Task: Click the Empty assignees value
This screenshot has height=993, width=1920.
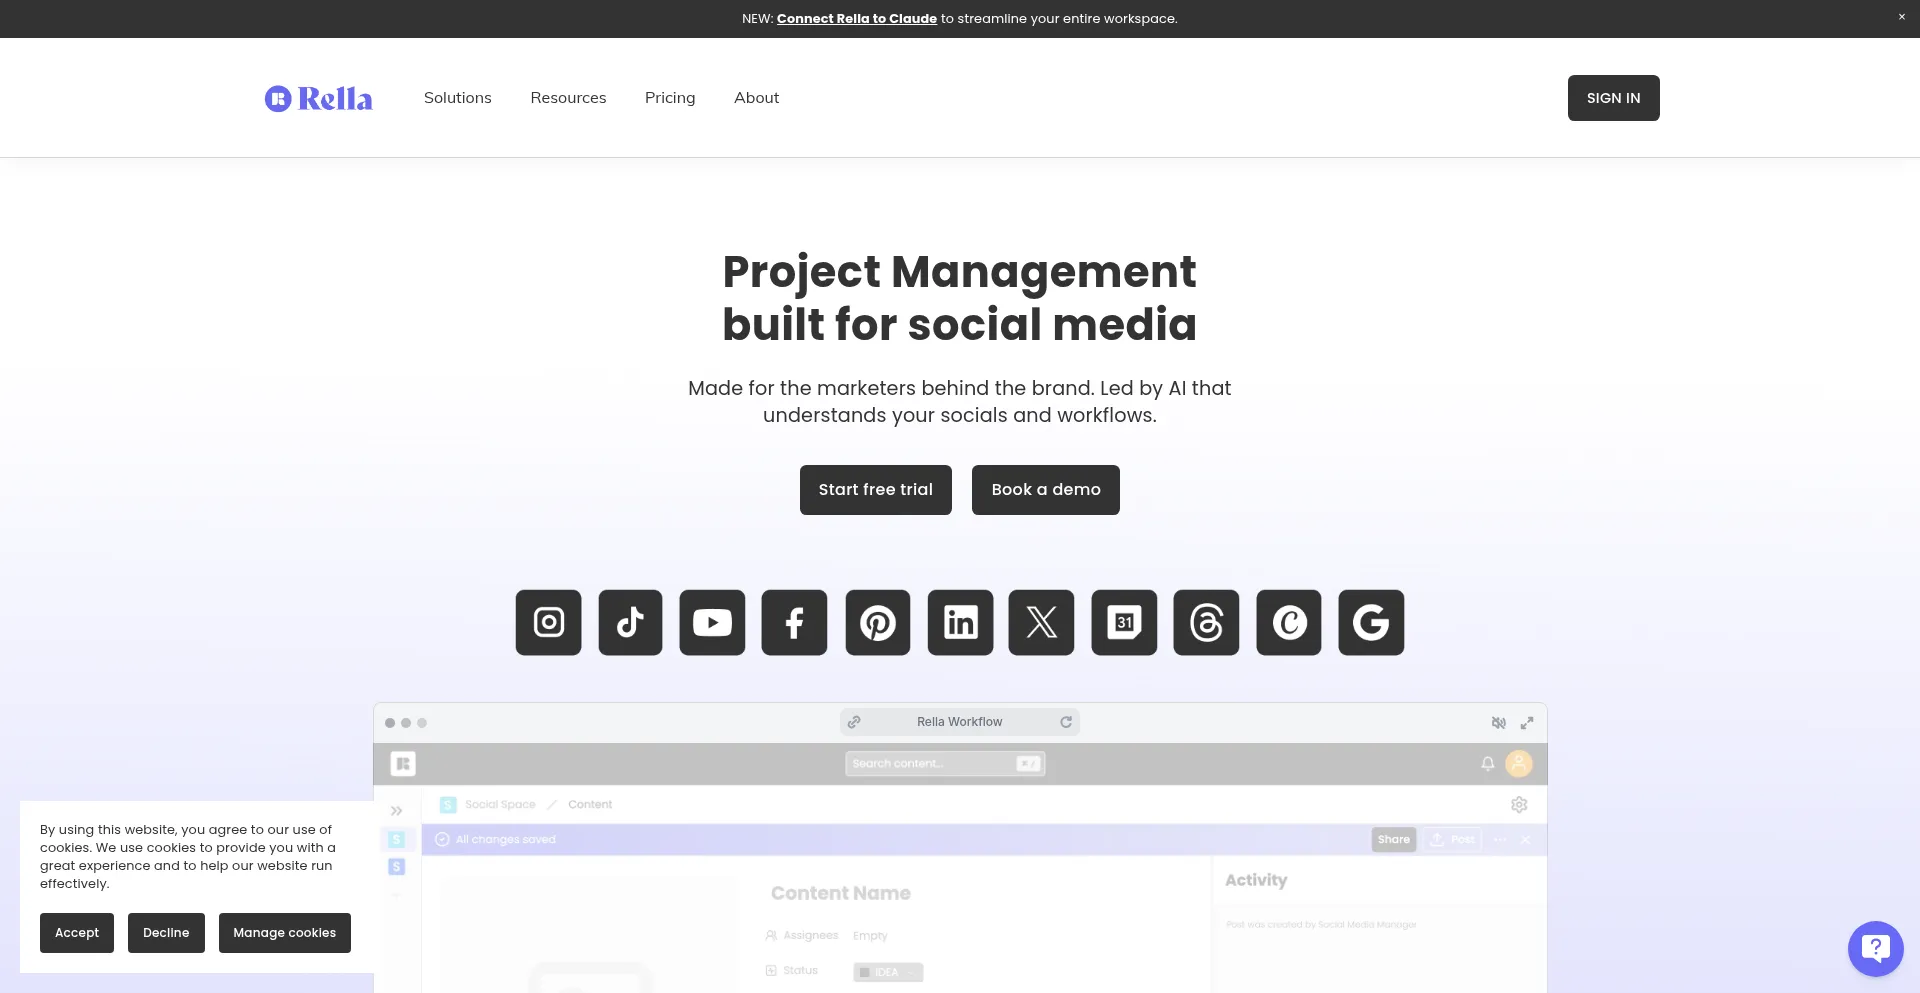Action: click(x=870, y=936)
